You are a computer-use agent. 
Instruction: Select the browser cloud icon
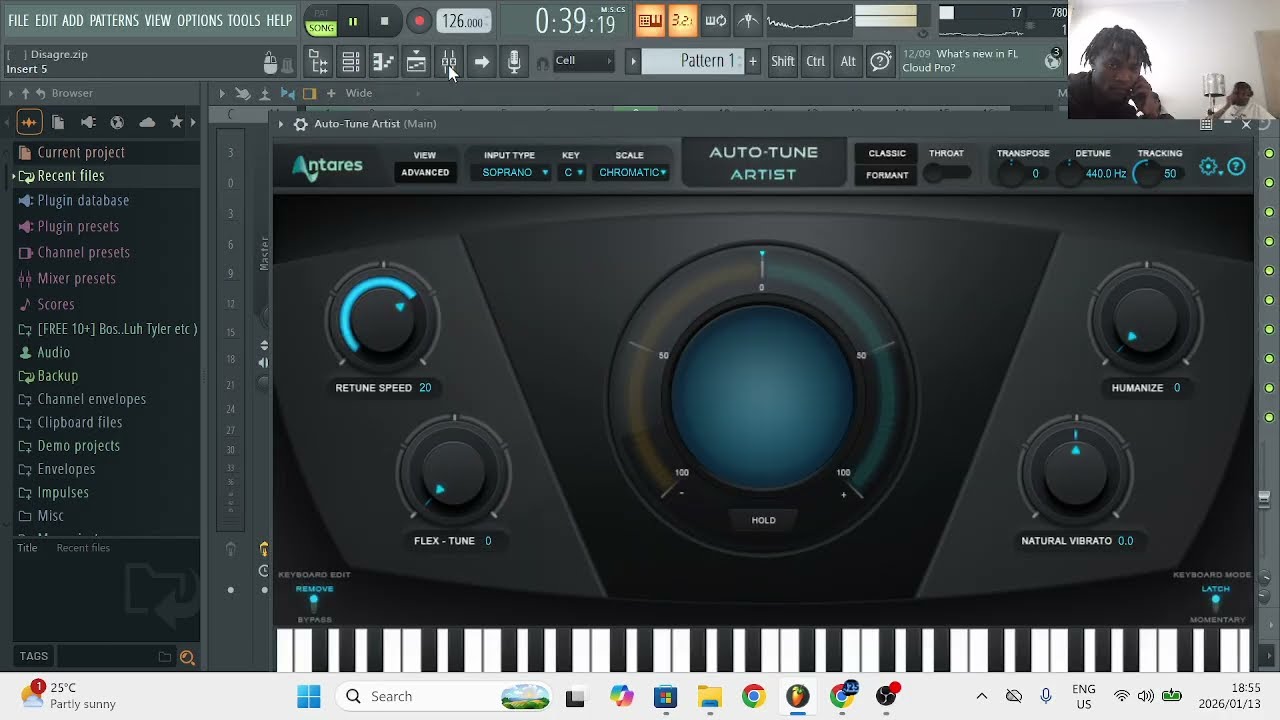[x=147, y=122]
